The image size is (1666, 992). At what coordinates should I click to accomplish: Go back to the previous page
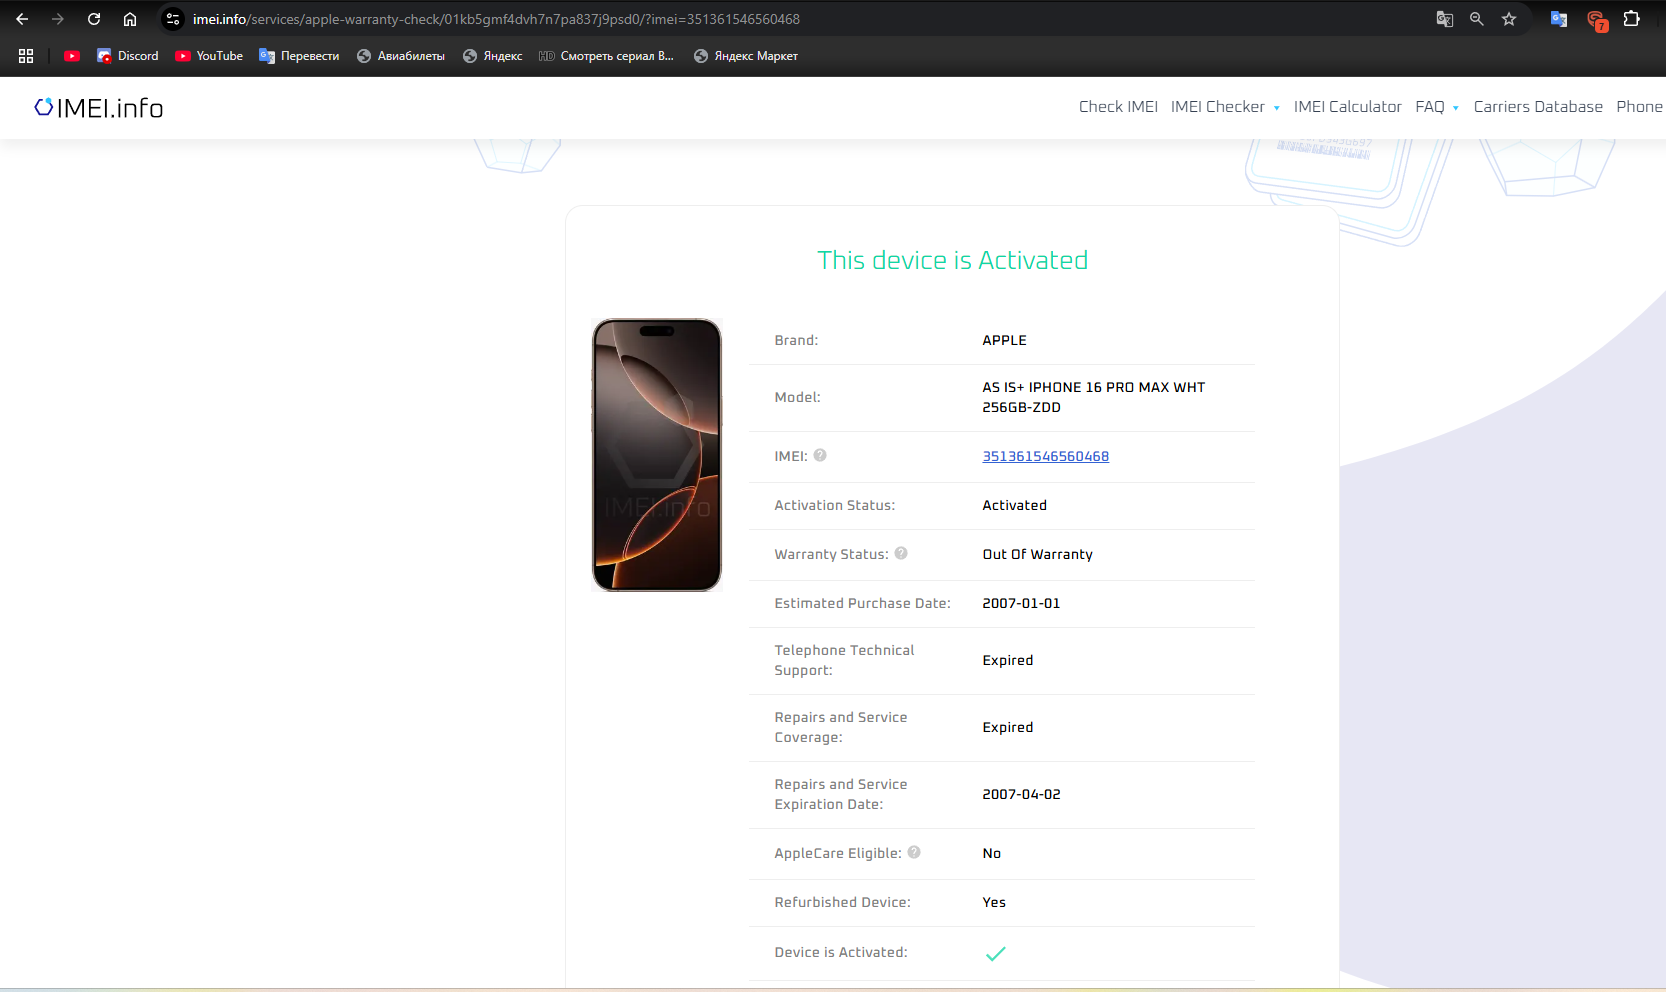(x=22, y=19)
